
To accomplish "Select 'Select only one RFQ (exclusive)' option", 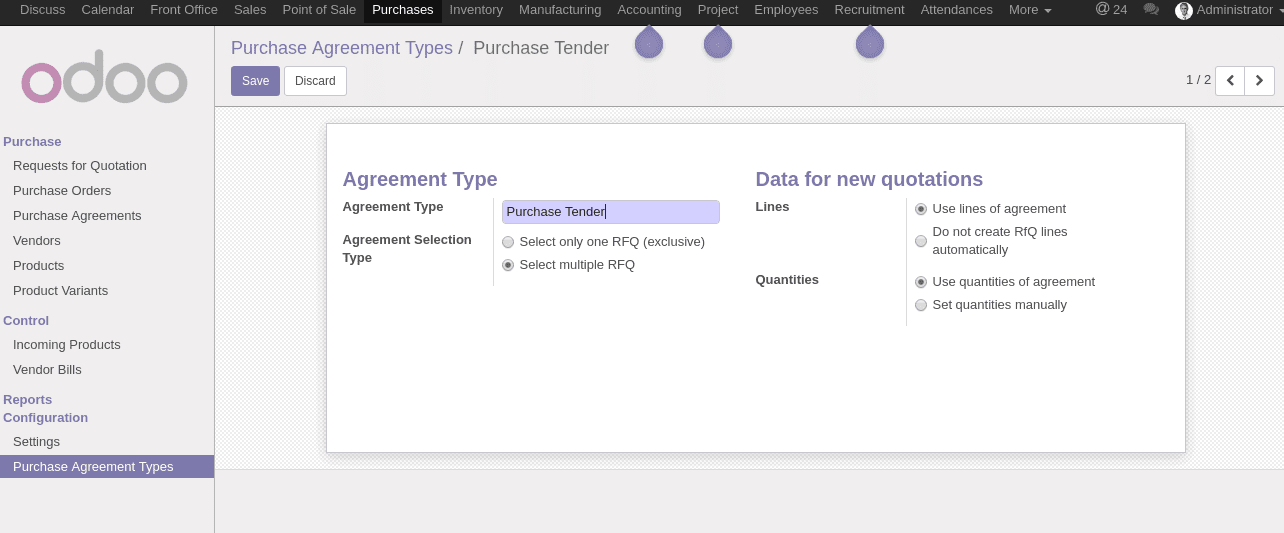I will (x=508, y=242).
